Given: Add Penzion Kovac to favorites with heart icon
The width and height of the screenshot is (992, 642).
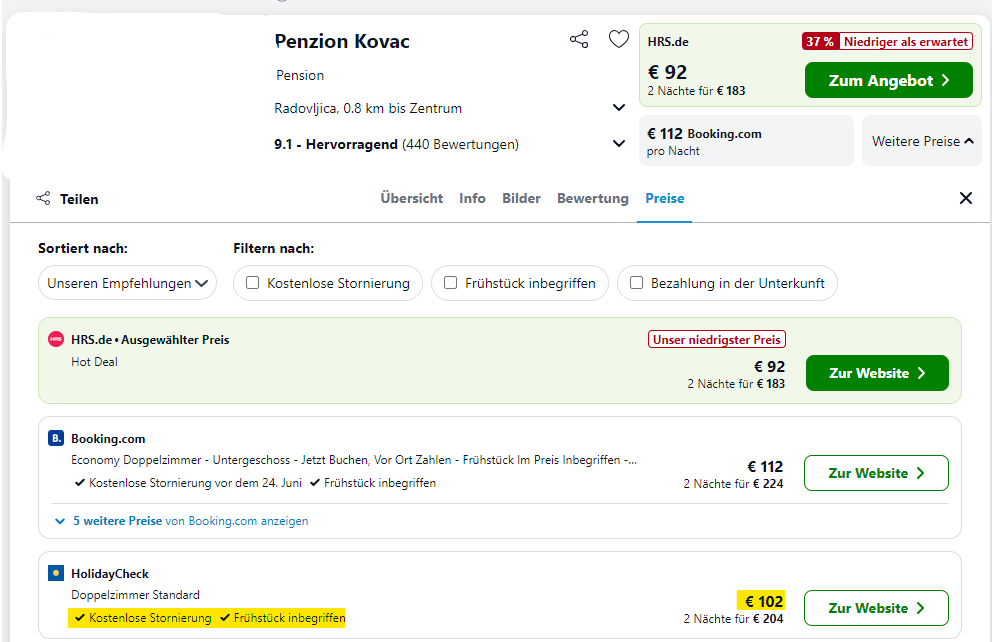Looking at the screenshot, I should [619, 39].
